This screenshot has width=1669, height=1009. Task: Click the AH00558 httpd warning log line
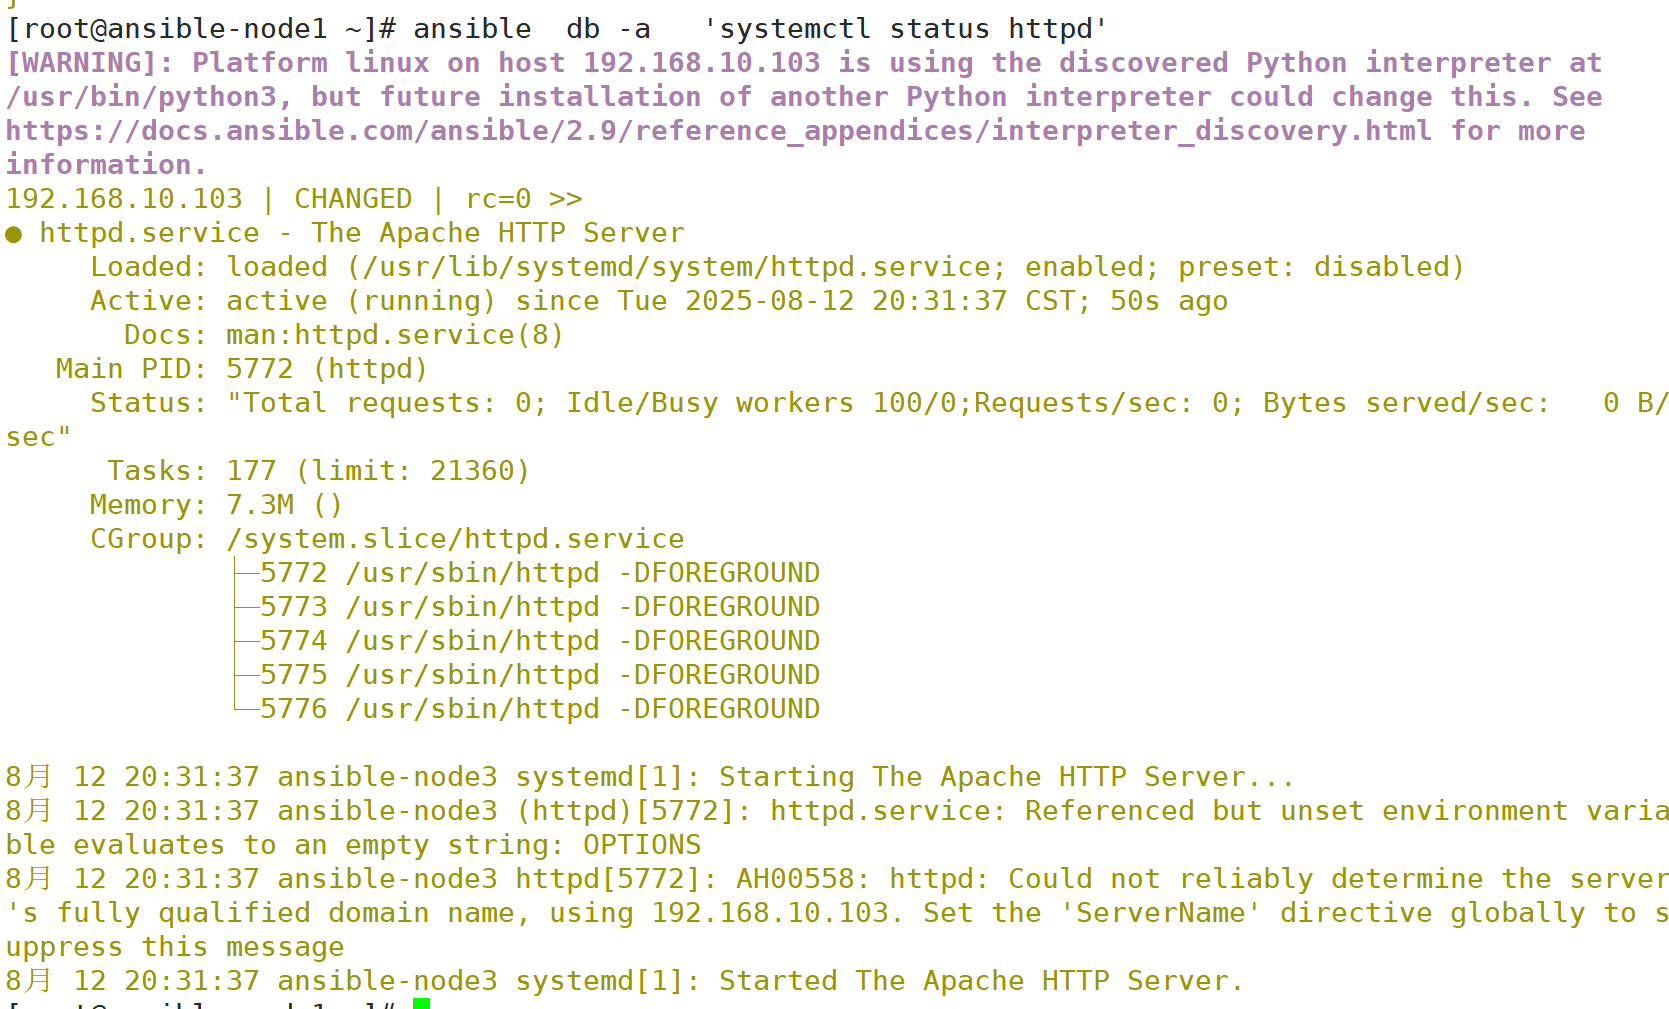(x=837, y=879)
